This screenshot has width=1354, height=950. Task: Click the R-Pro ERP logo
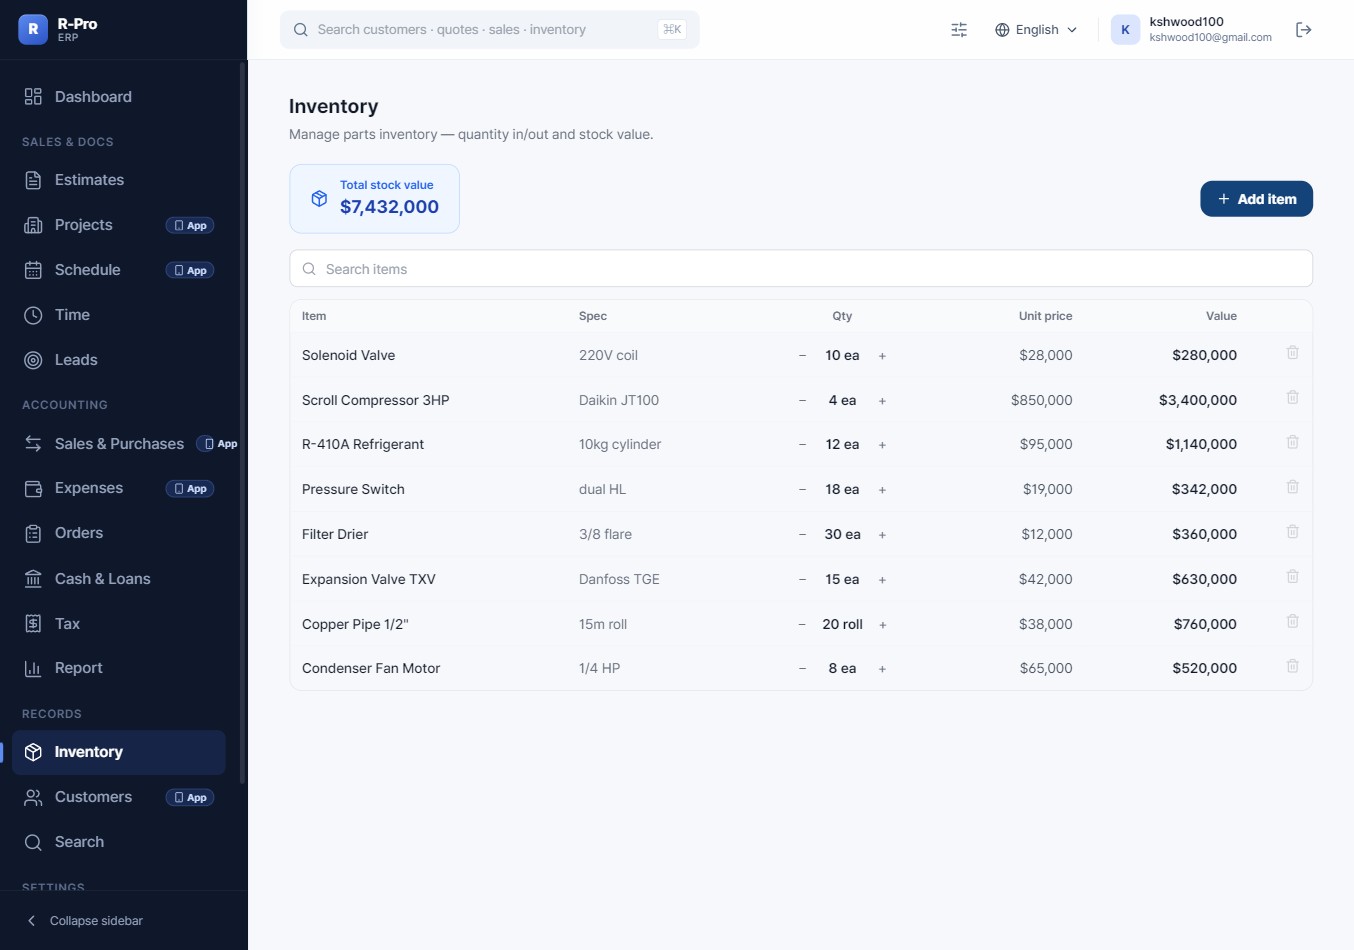(58, 29)
